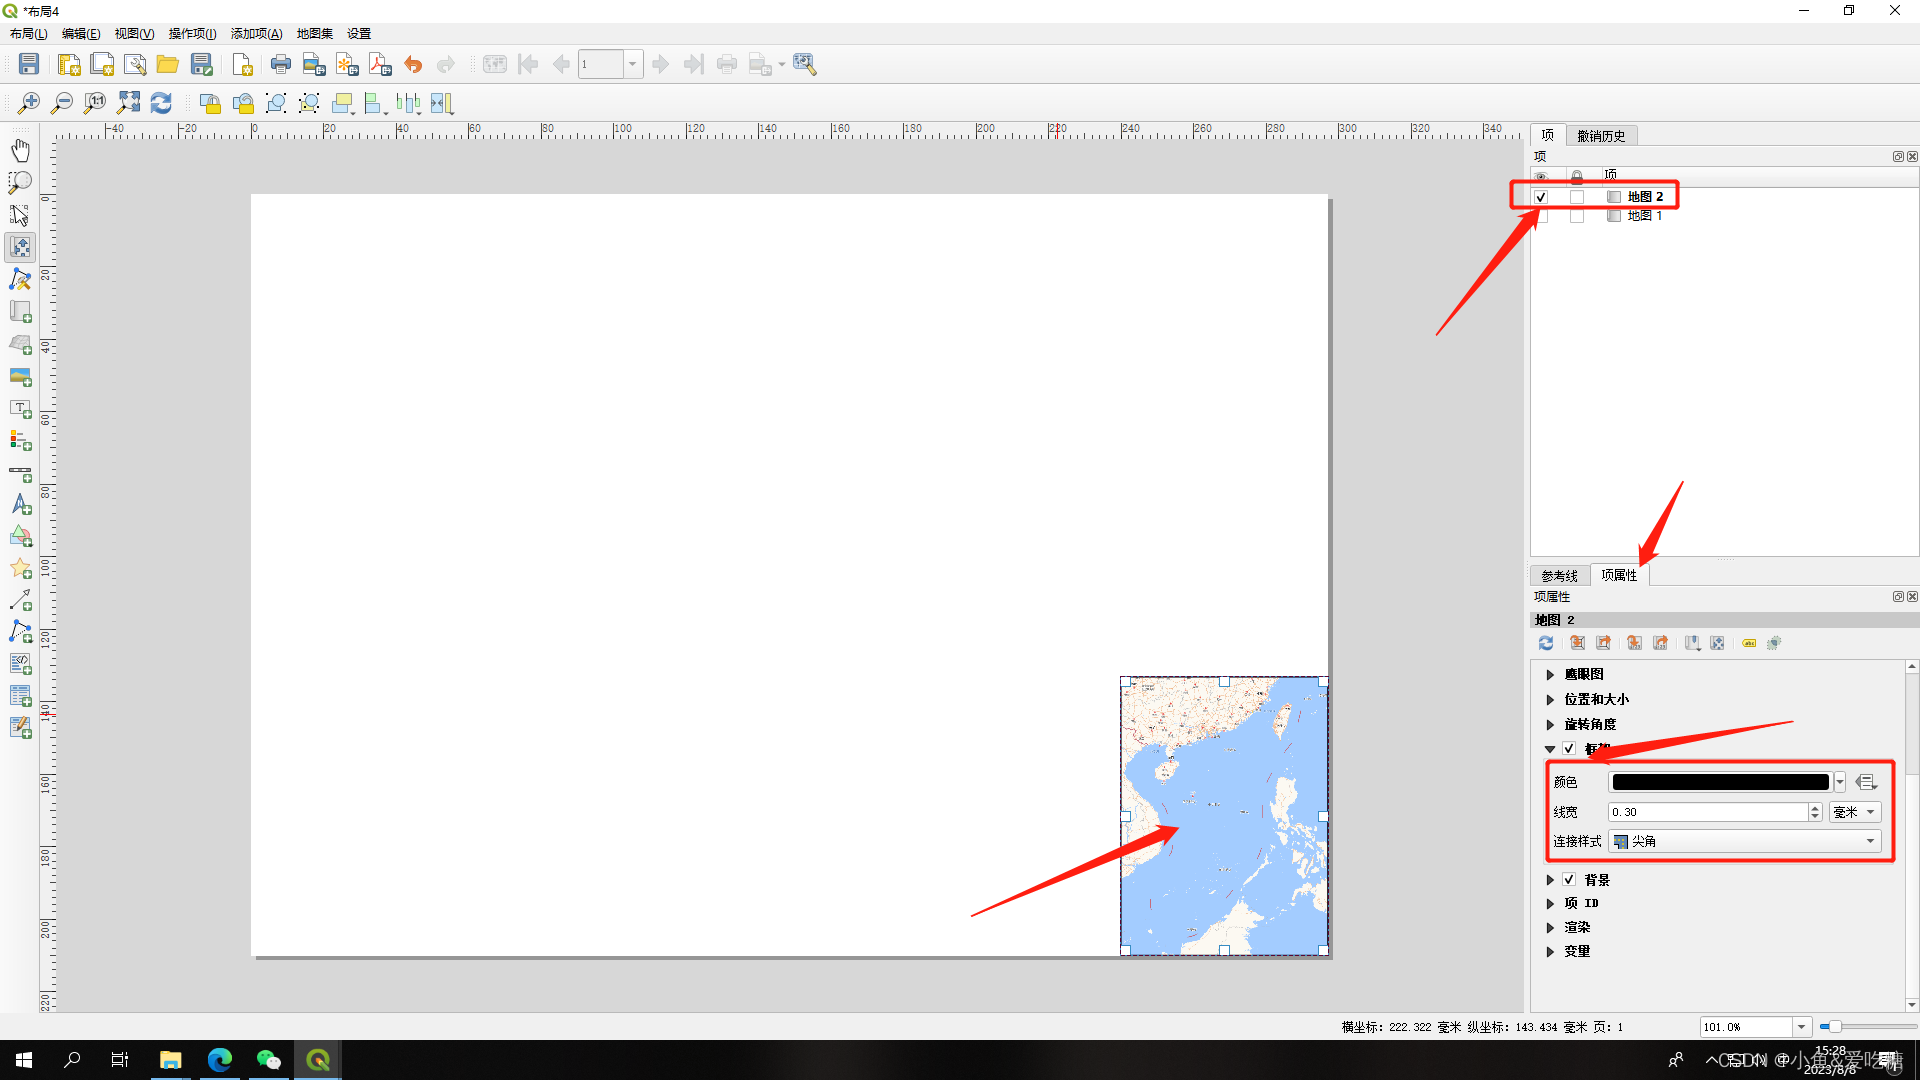Toggle the frame (框架) checkbox

coord(1569,749)
